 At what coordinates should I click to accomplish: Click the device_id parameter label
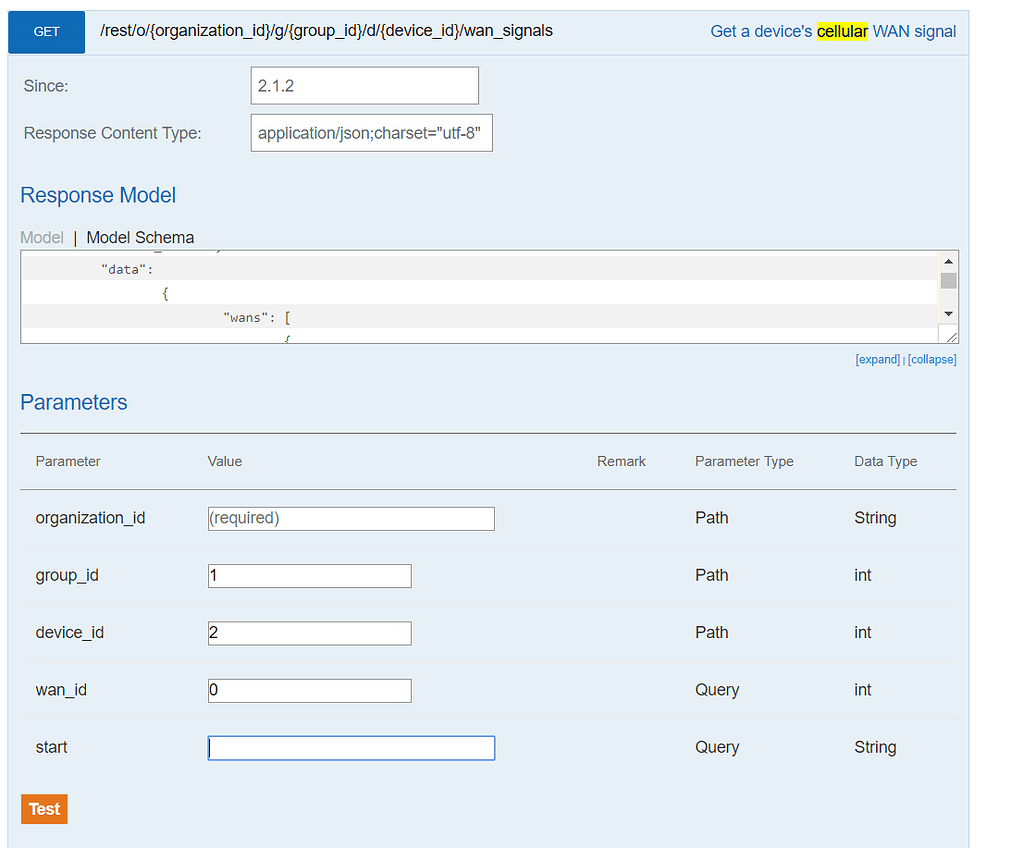pos(69,633)
